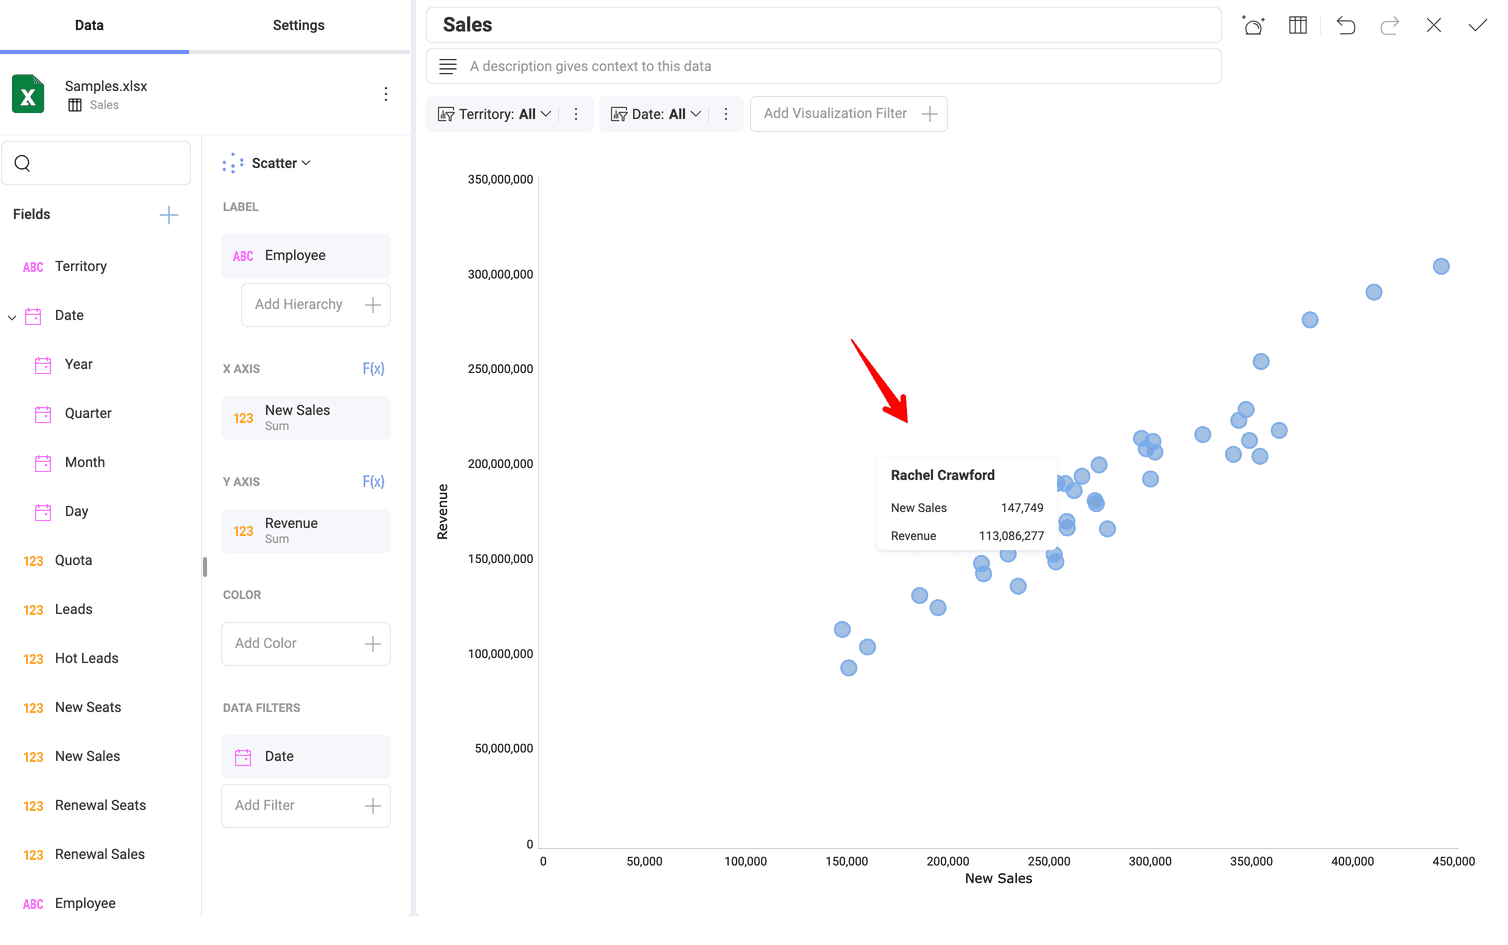The image size is (1508, 945).
Task: Redo the last undone change
Action: (x=1390, y=25)
